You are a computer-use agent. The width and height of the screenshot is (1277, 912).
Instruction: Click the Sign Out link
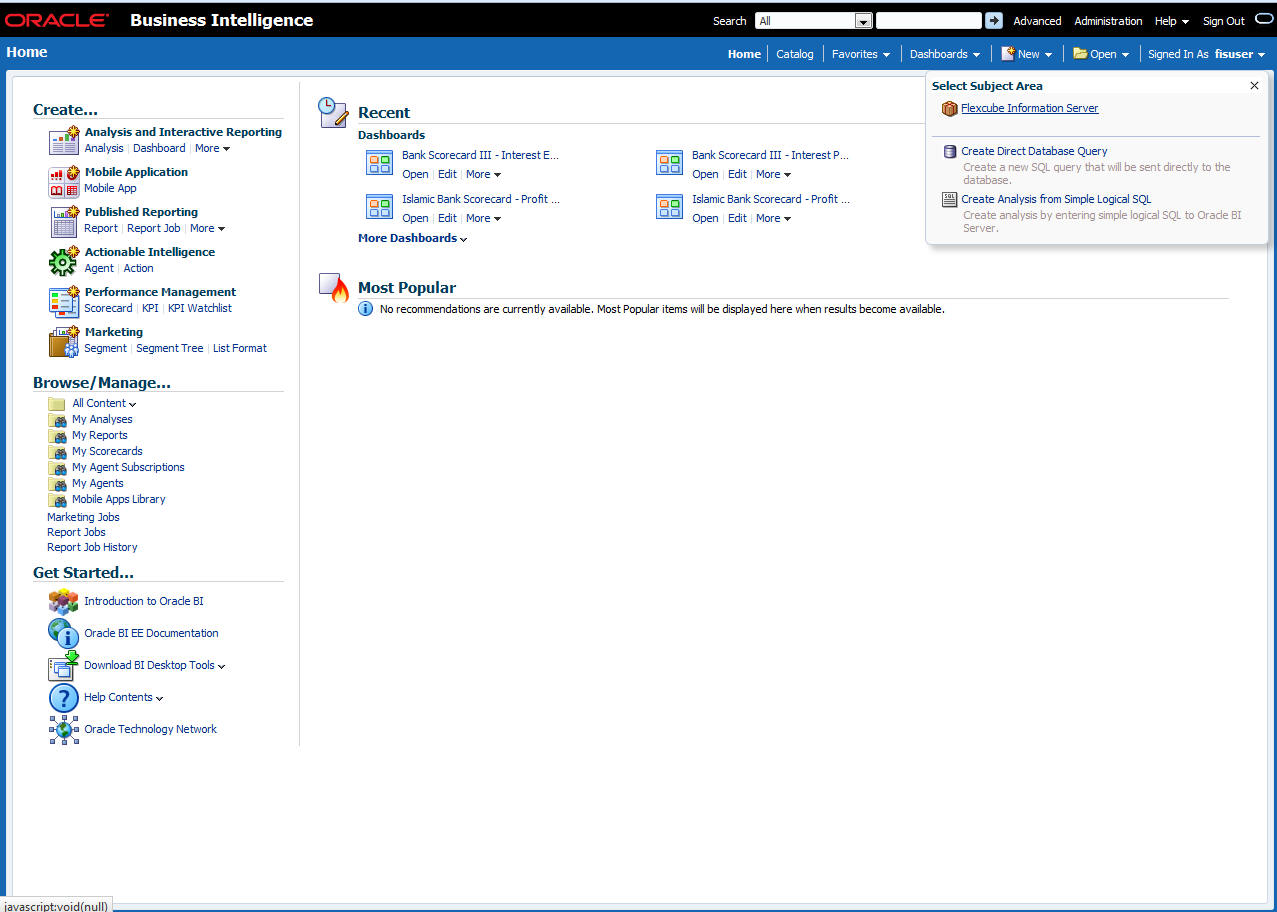click(1224, 21)
